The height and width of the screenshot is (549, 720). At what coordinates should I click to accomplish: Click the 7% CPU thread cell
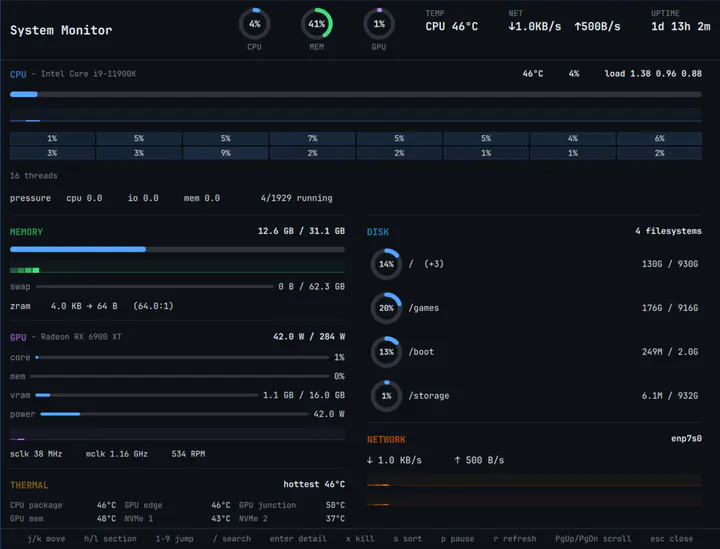312,138
